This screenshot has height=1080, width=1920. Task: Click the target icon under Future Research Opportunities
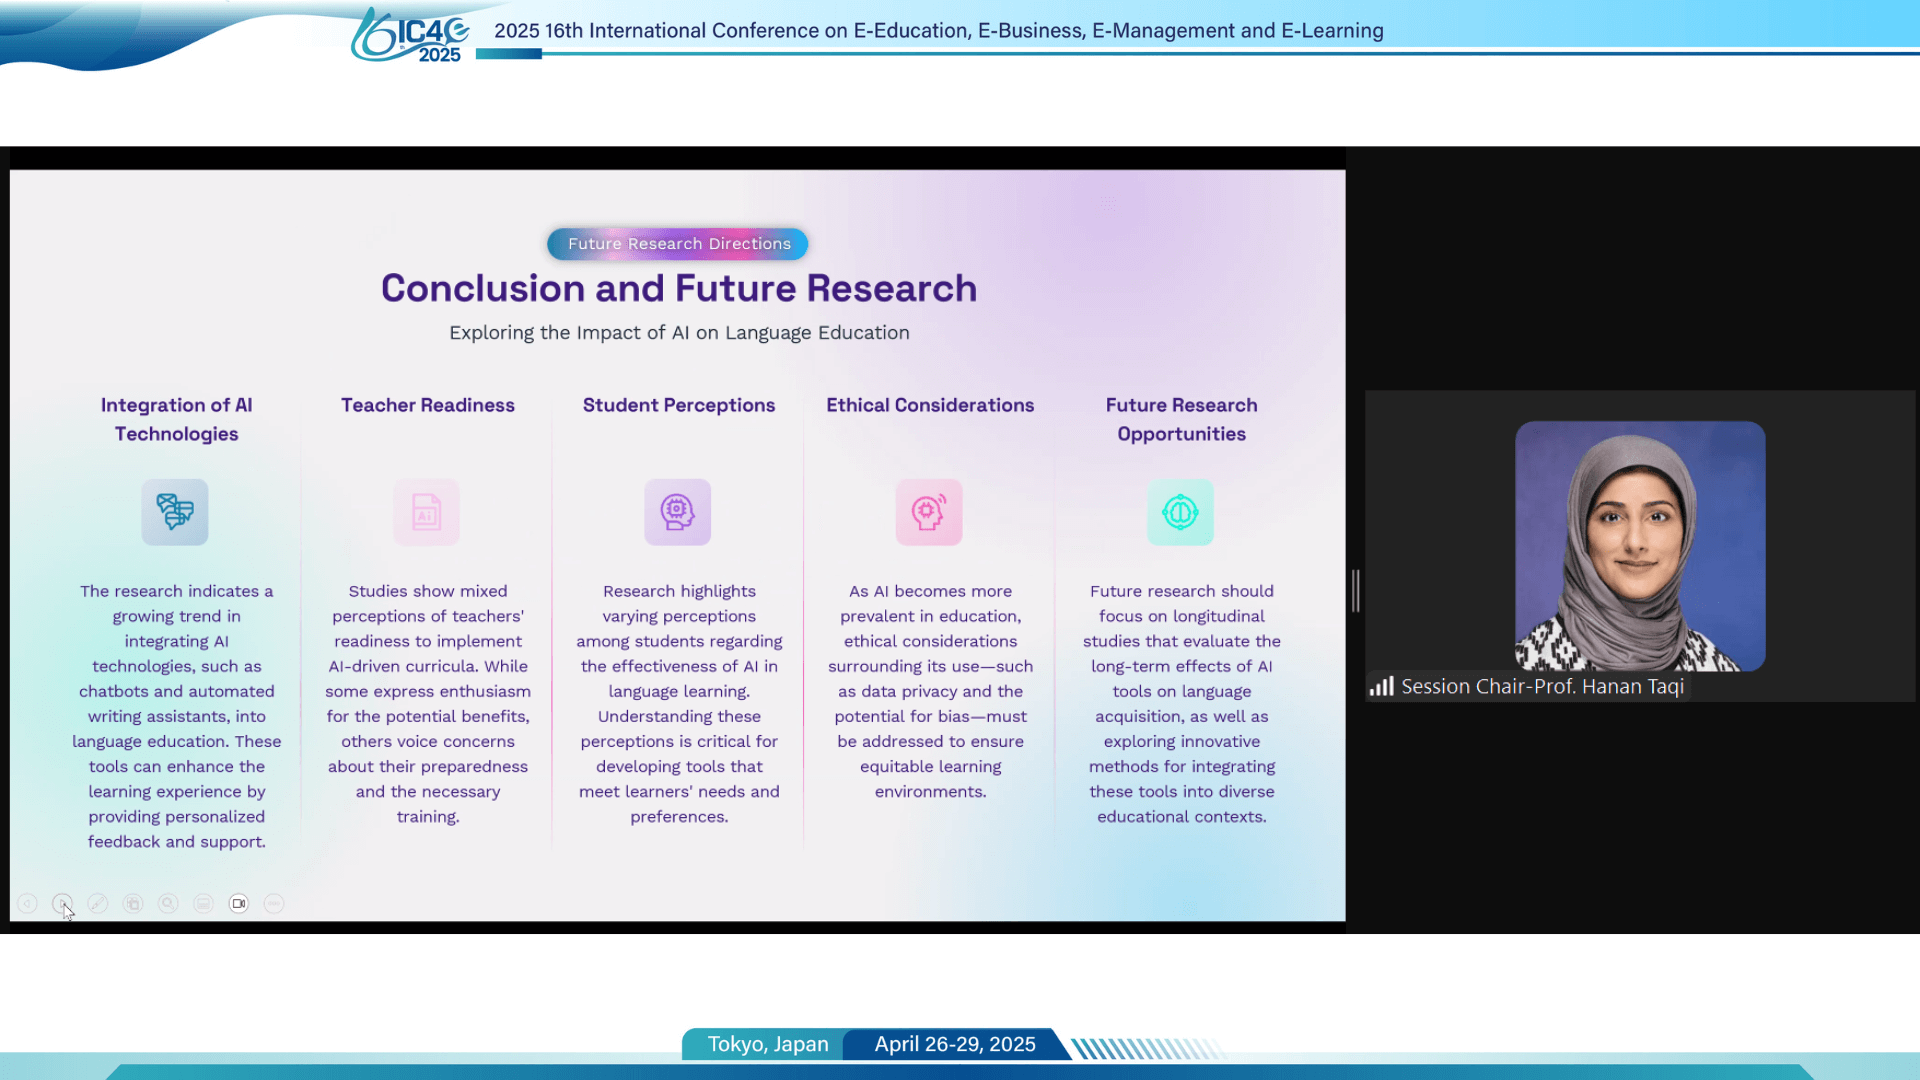click(1180, 512)
